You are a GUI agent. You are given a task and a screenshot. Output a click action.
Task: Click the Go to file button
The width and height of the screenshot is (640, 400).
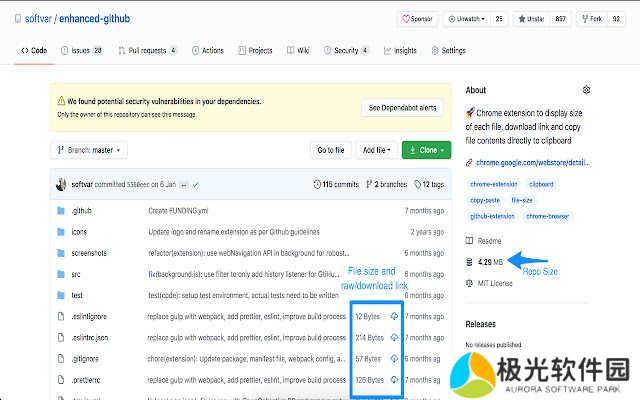point(331,150)
